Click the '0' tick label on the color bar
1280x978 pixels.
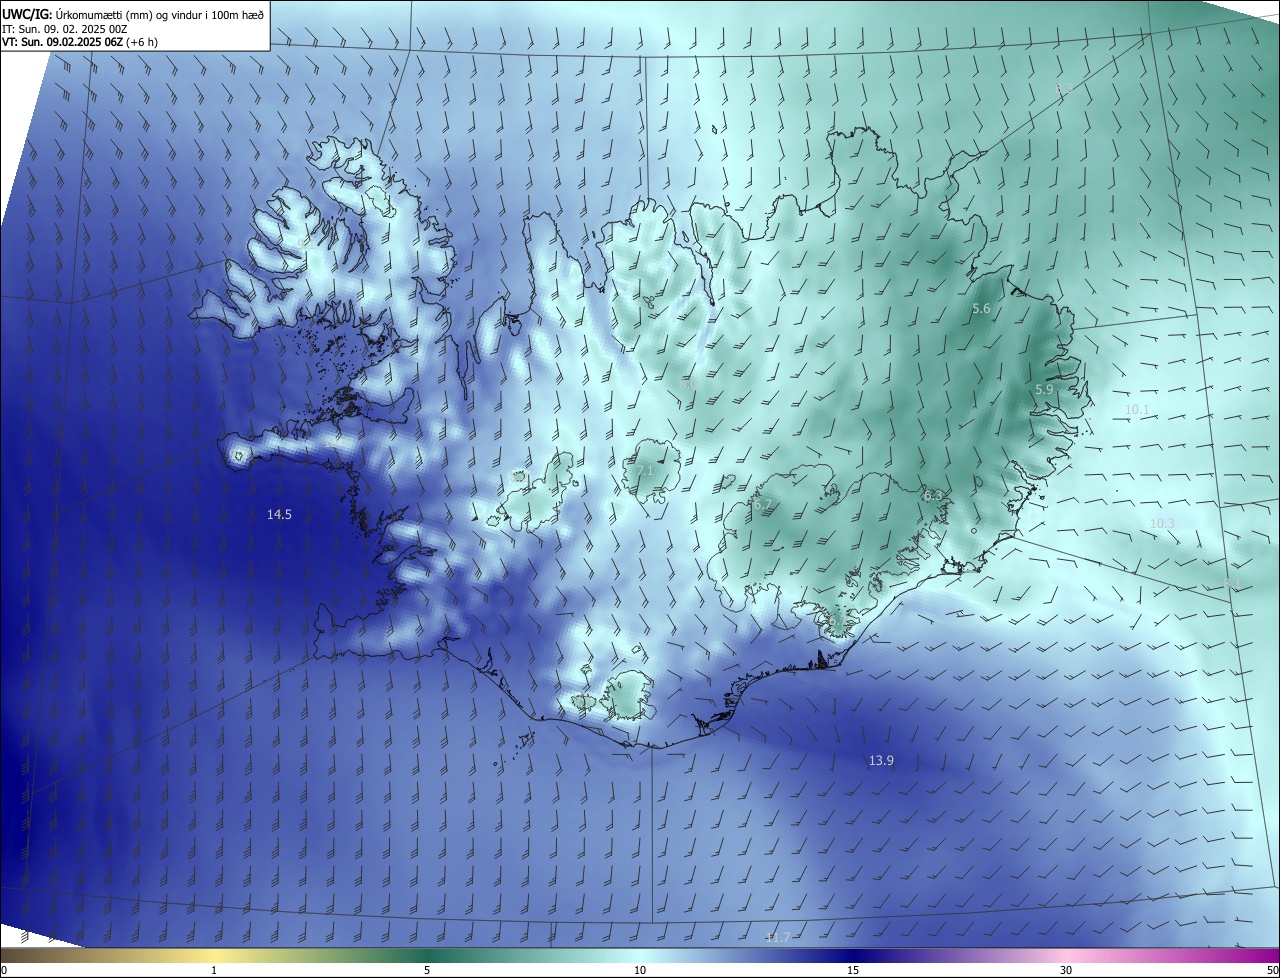(4, 971)
